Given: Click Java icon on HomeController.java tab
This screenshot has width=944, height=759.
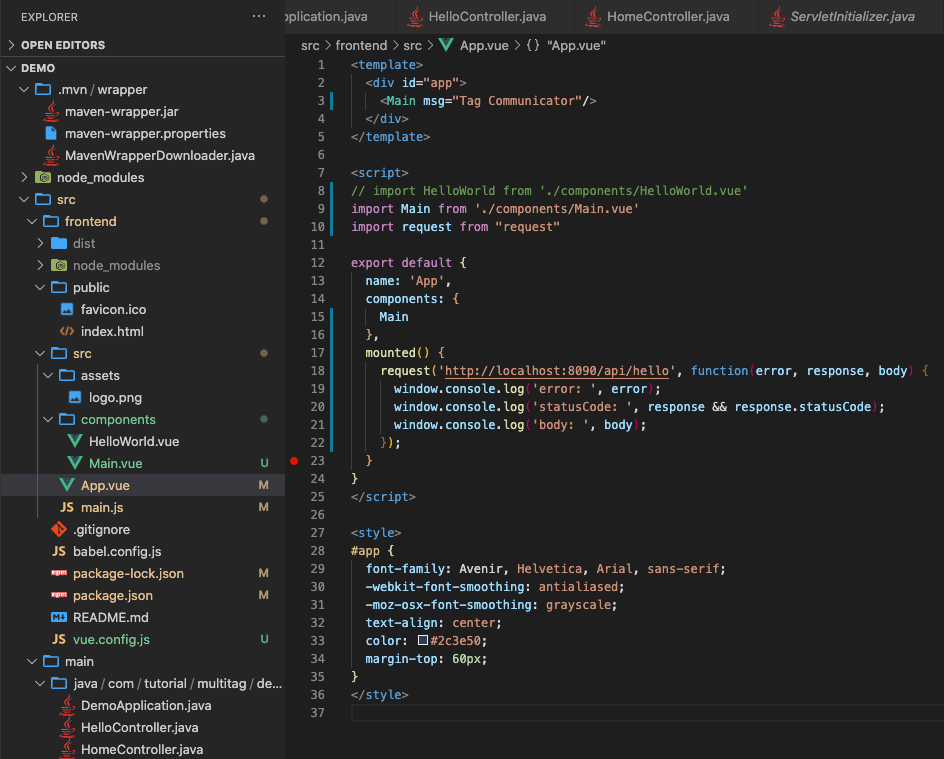Looking at the screenshot, I should pos(593,17).
